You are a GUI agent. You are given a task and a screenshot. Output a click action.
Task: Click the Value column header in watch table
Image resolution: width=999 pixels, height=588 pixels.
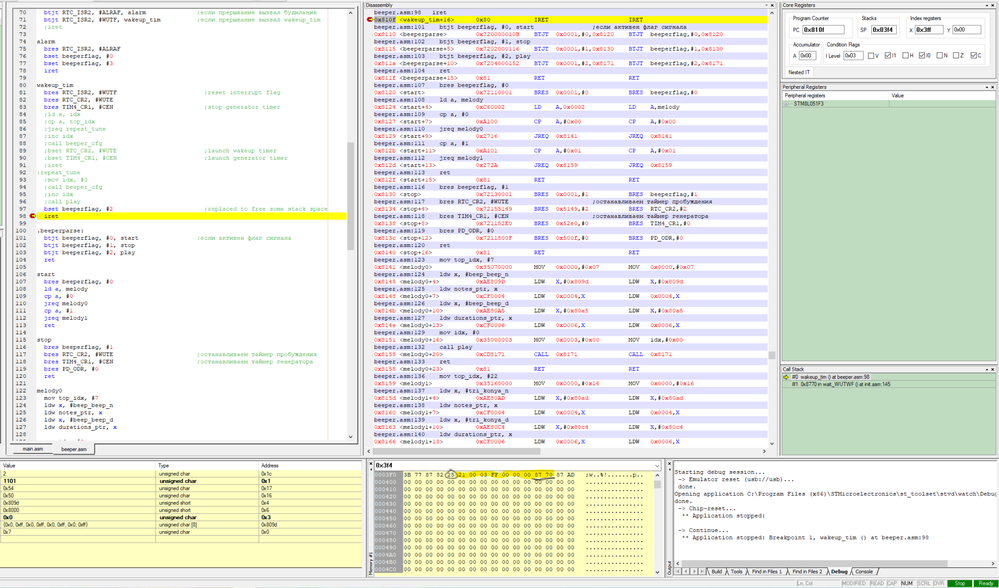point(78,466)
